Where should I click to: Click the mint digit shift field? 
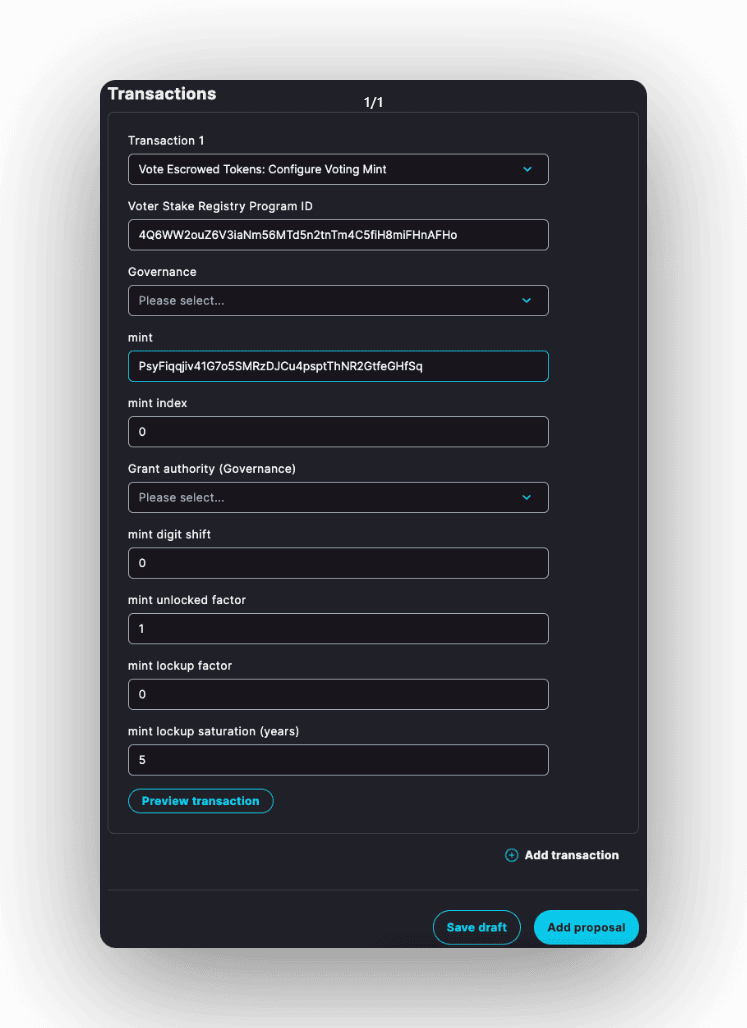338,563
